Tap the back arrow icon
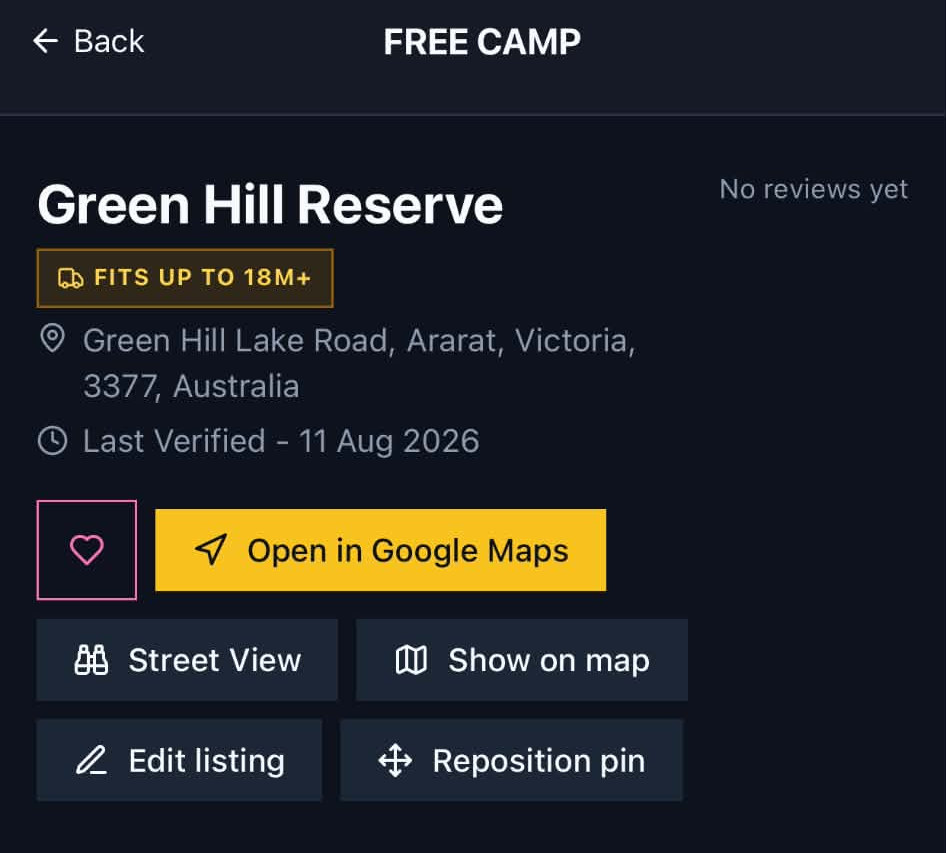946x853 pixels. [x=45, y=42]
